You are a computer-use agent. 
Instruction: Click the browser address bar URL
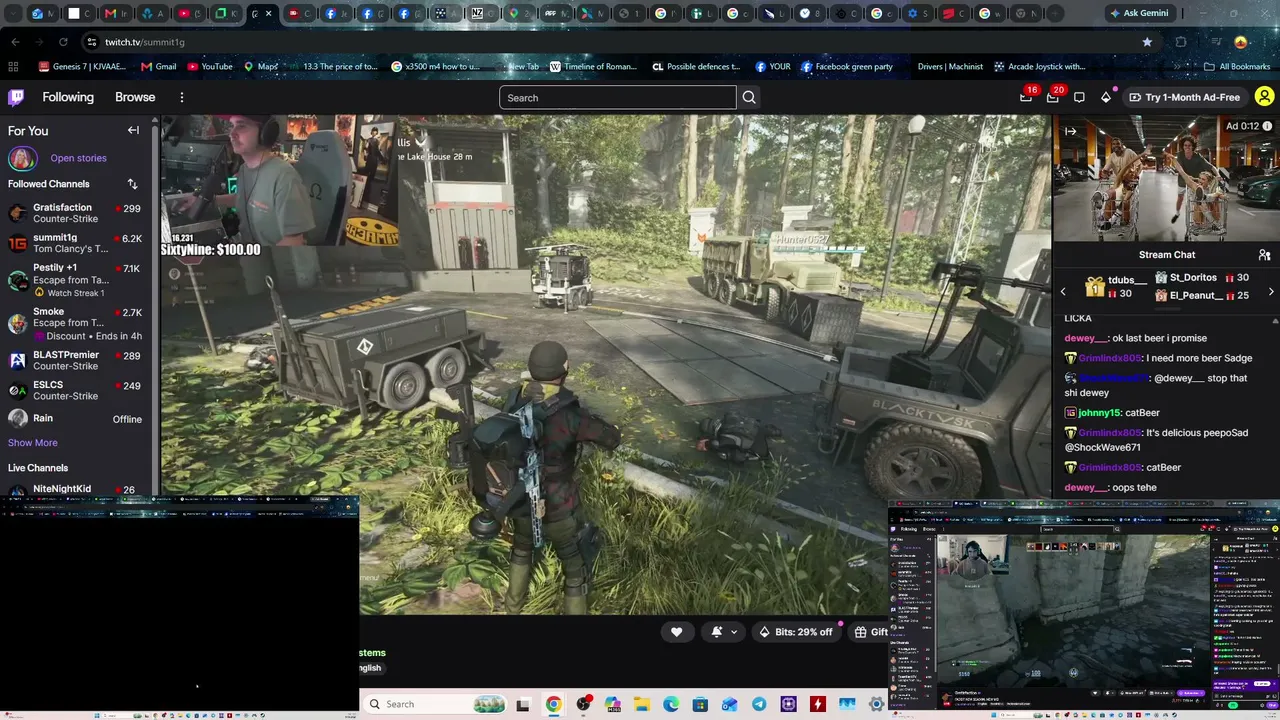145,42
